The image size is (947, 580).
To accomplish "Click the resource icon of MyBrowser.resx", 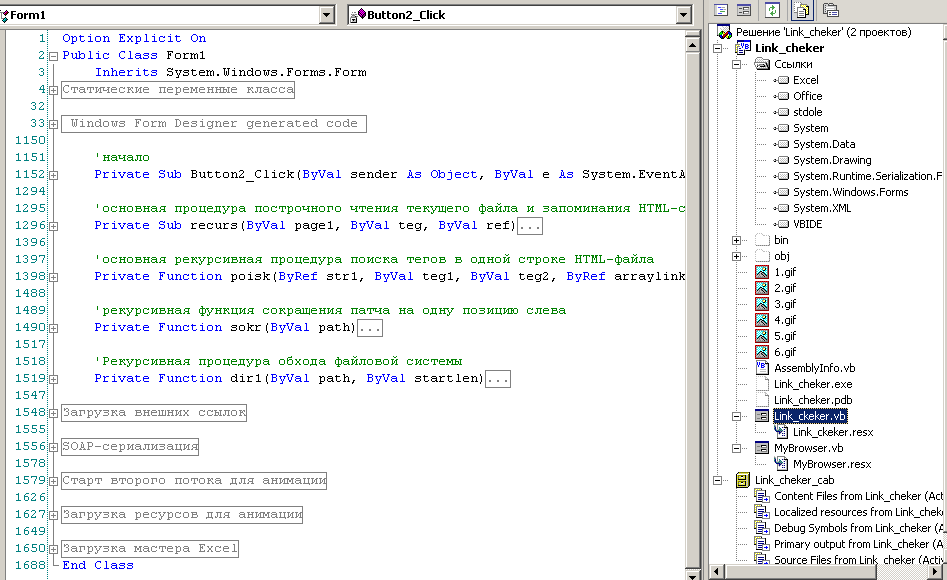I will click(x=781, y=464).
